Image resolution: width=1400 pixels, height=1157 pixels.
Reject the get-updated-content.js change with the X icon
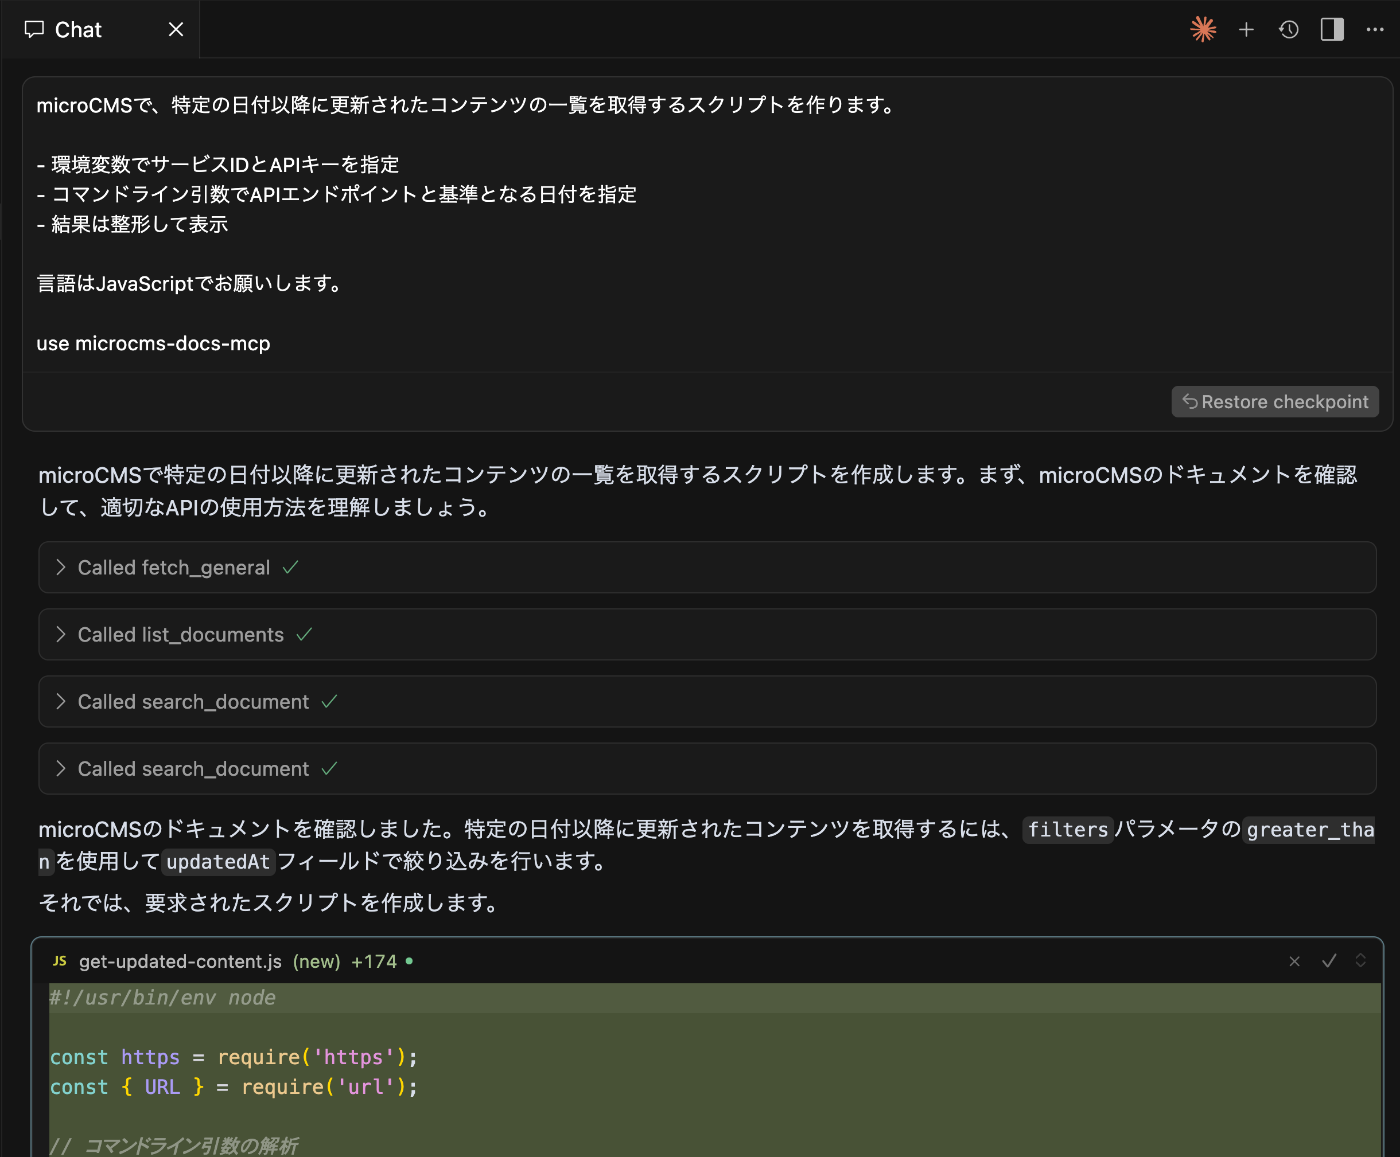pyautogui.click(x=1295, y=961)
